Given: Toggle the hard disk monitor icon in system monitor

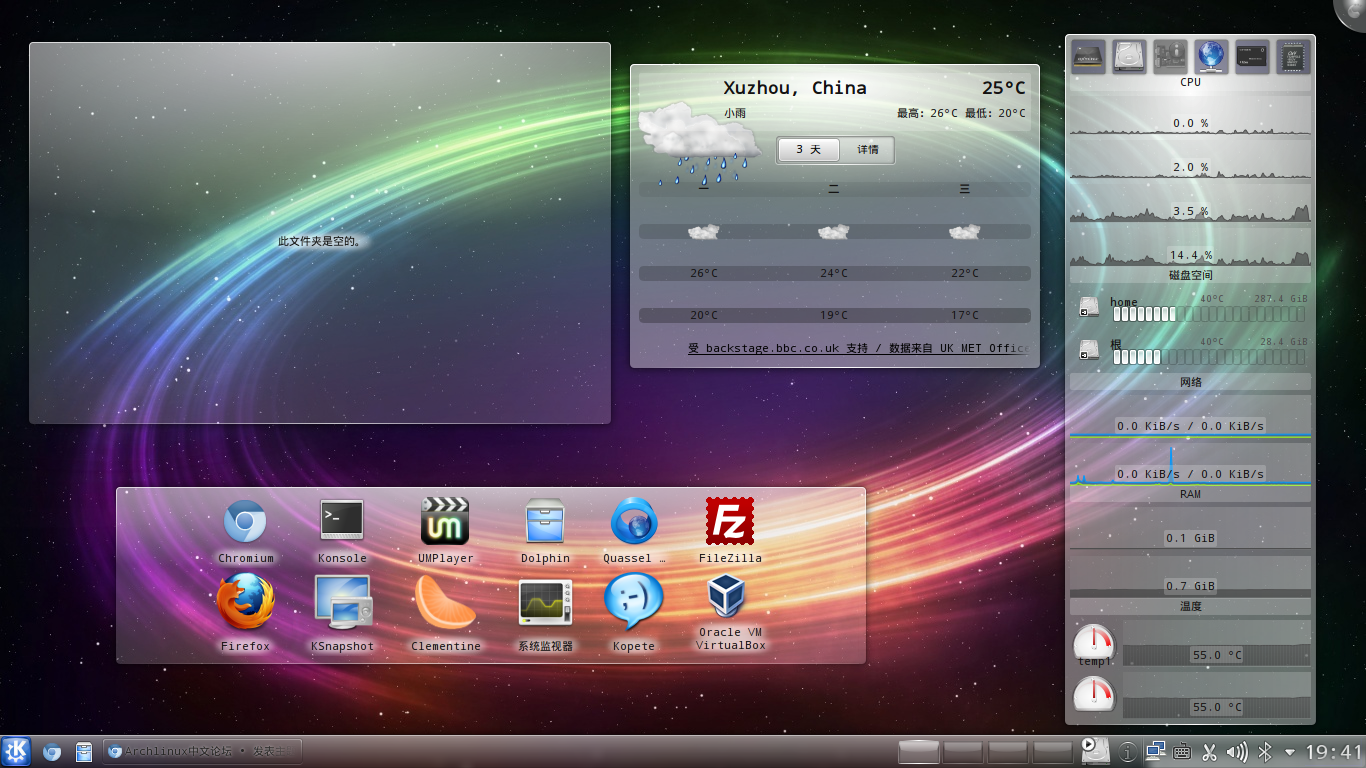Looking at the screenshot, I should [x=1130, y=56].
